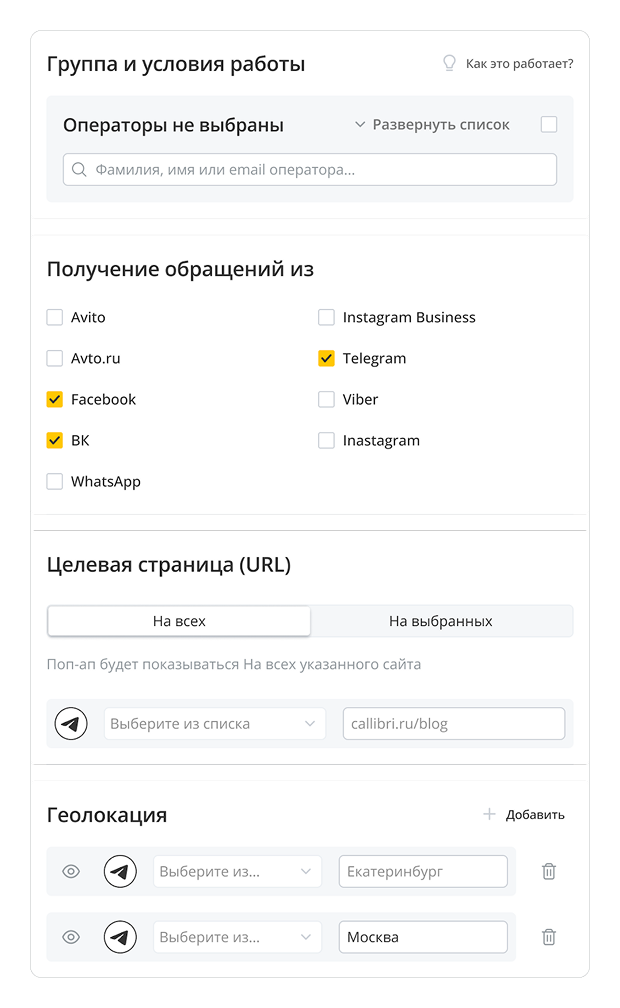
Task: Click the lightbulb icon beside Как это работает?
Action: coord(450,64)
